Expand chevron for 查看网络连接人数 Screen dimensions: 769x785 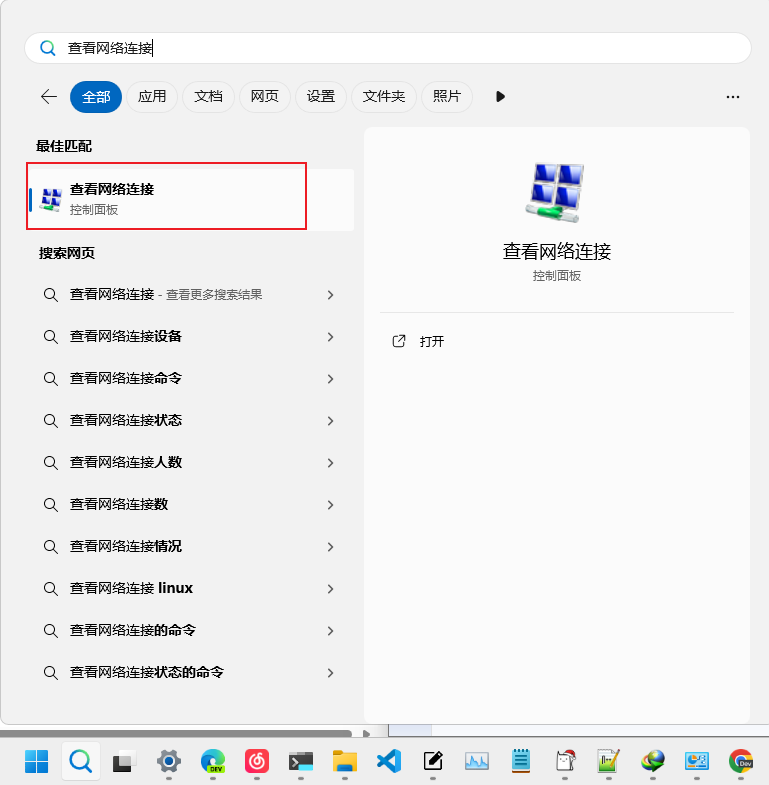click(330, 463)
